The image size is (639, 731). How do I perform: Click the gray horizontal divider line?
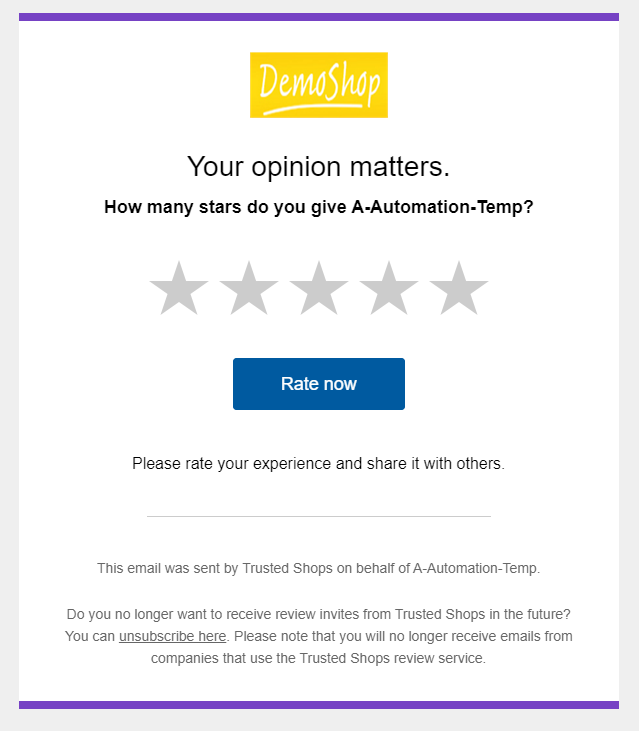[x=319, y=517]
